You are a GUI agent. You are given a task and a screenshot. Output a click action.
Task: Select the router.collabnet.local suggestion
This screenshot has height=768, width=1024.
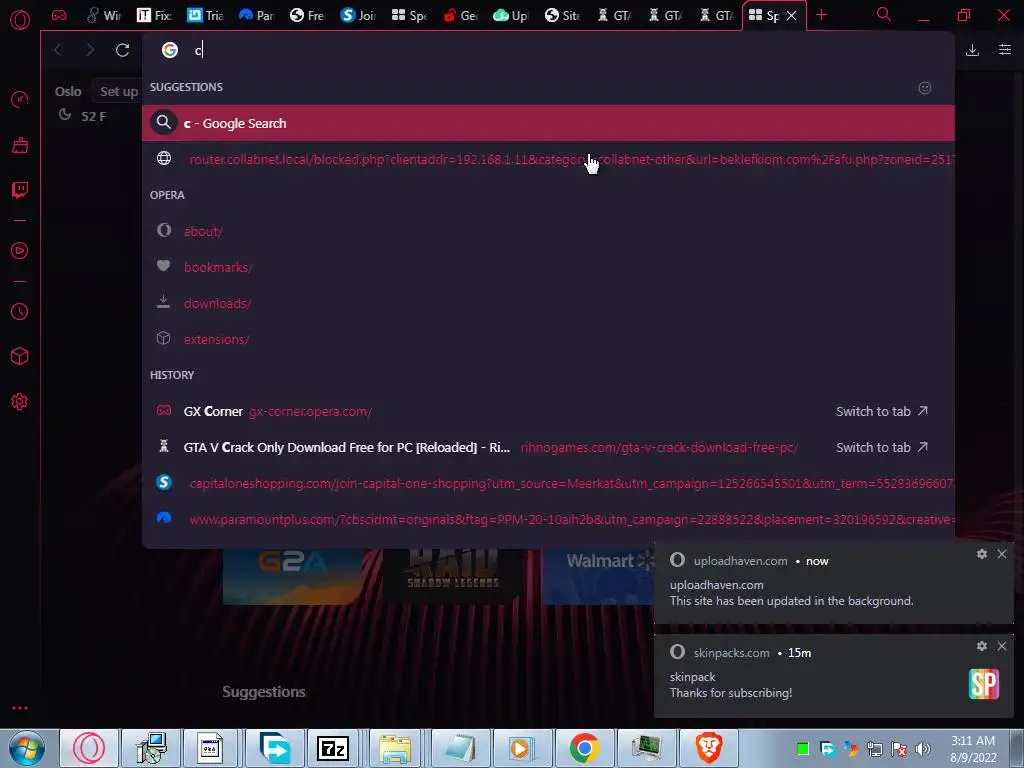point(548,159)
